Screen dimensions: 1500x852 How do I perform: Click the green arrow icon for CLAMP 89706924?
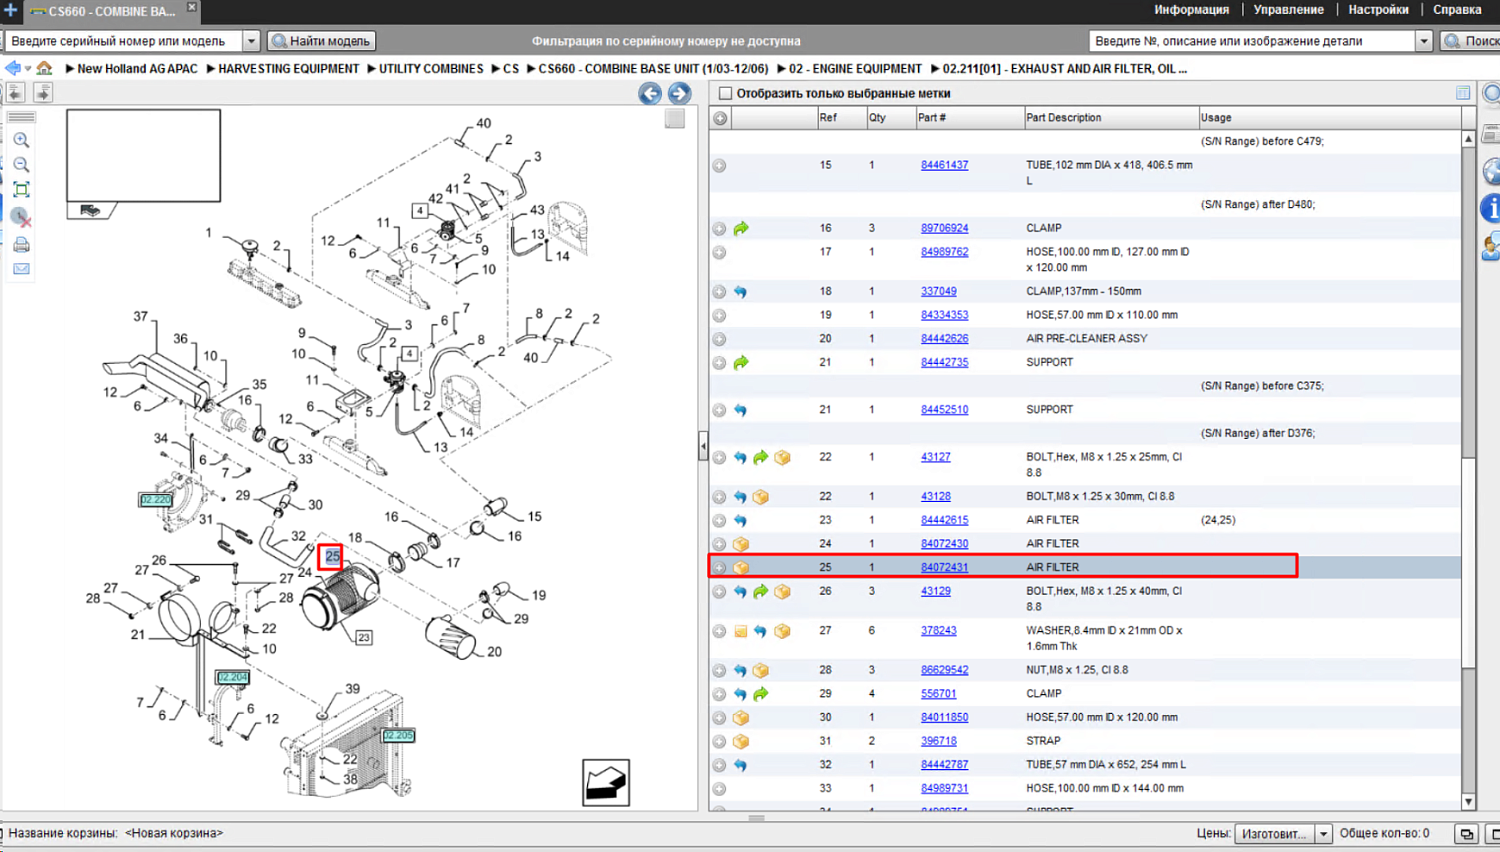[x=741, y=229]
